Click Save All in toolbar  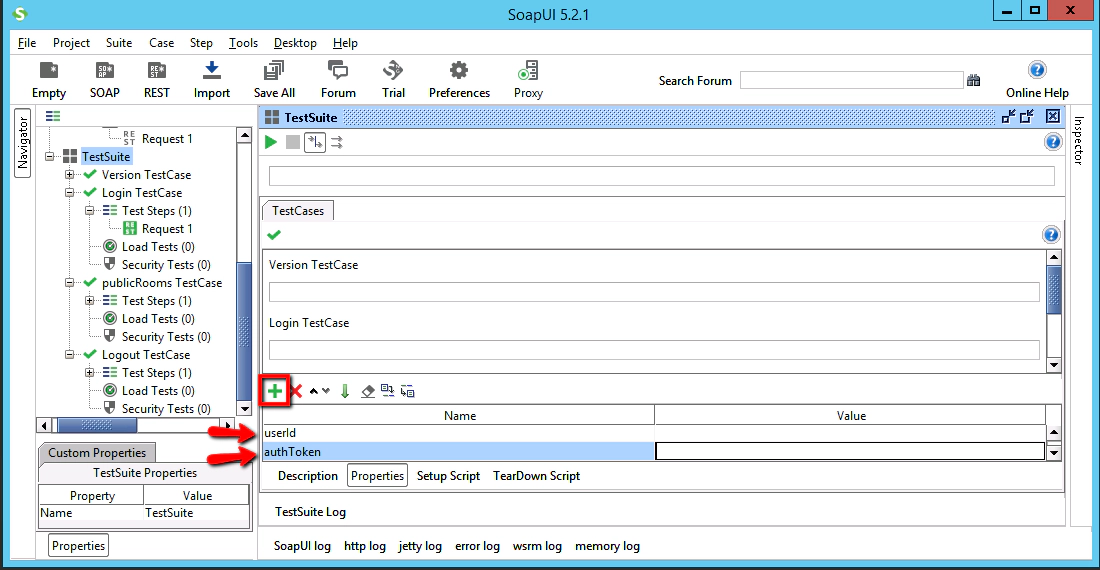(x=274, y=79)
